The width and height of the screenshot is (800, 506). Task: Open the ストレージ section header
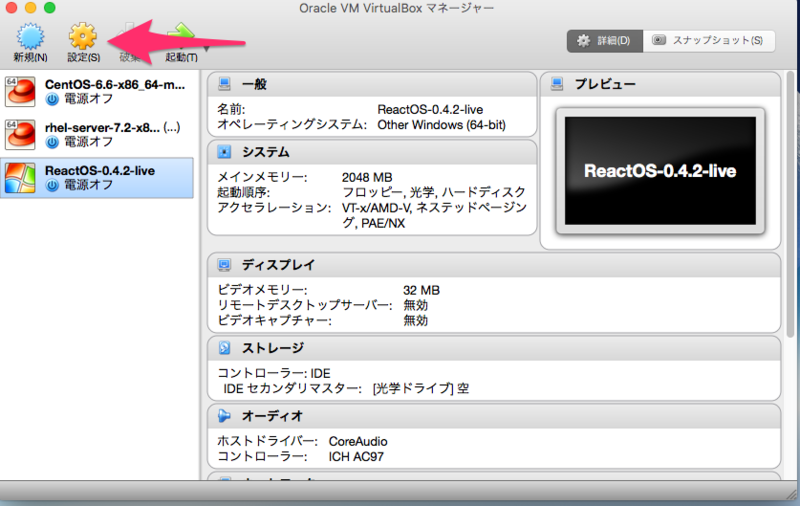[494, 348]
